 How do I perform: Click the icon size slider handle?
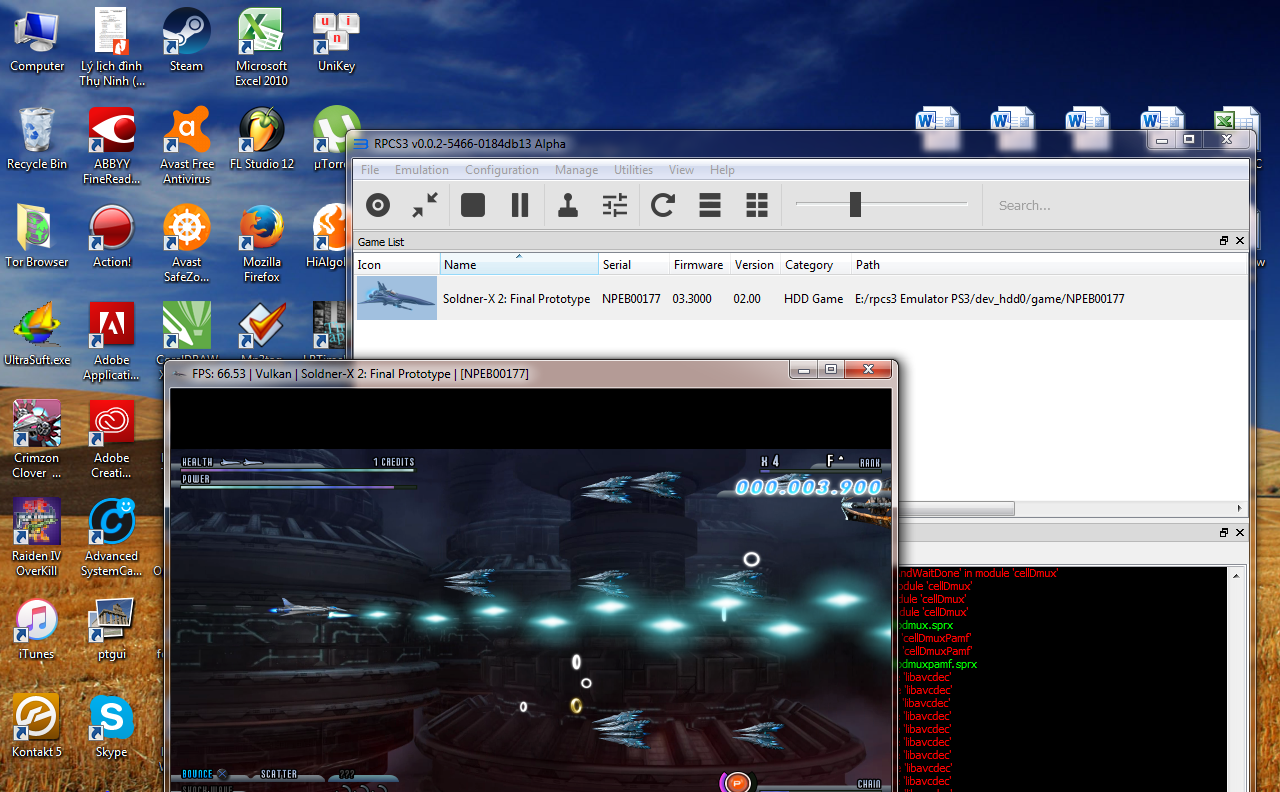pyautogui.click(x=855, y=205)
